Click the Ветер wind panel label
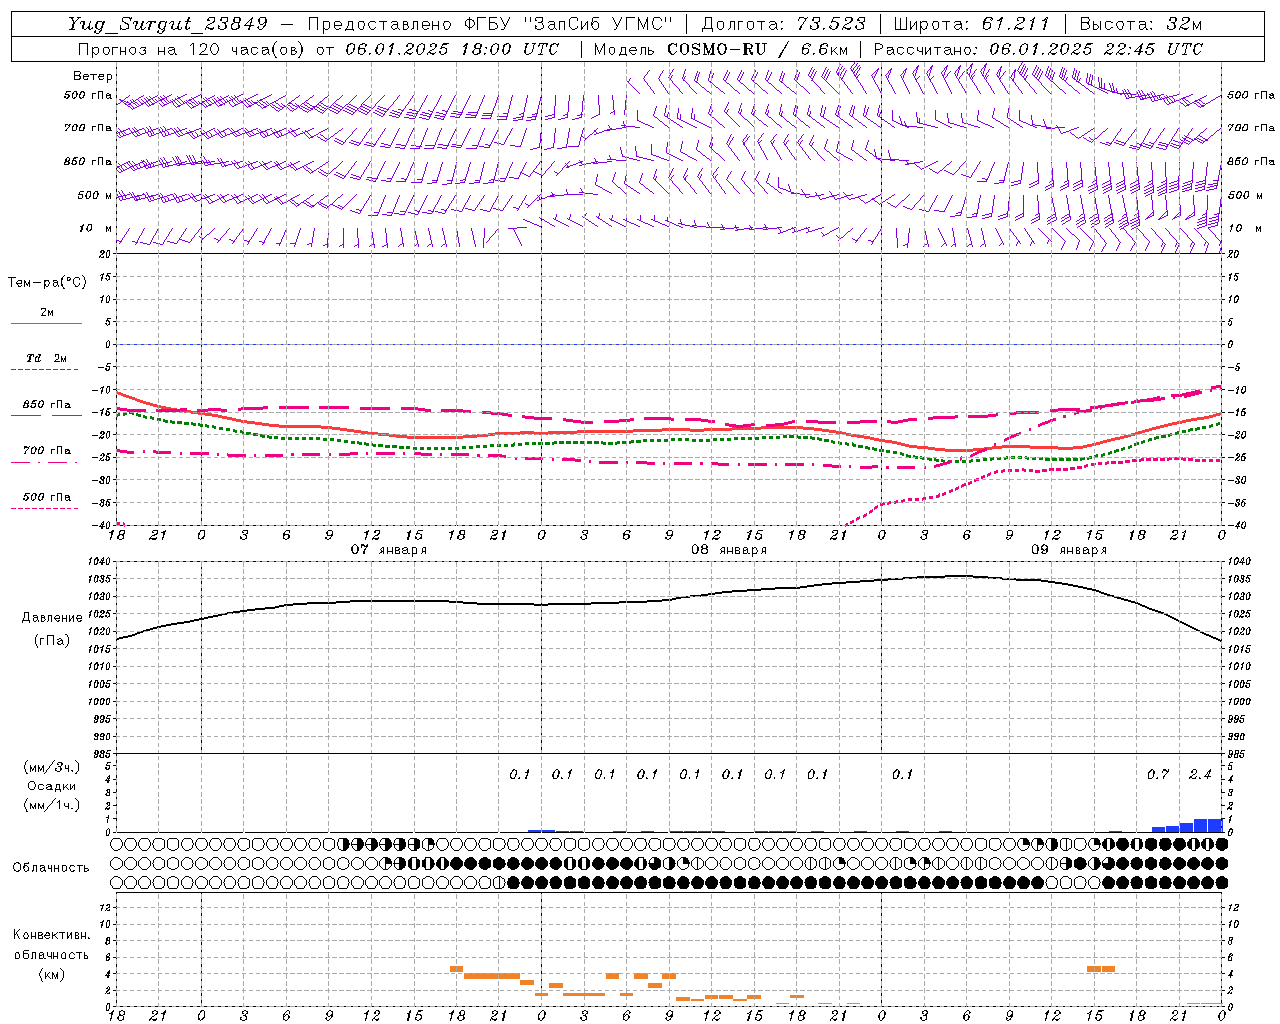 click(x=93, y=76)
